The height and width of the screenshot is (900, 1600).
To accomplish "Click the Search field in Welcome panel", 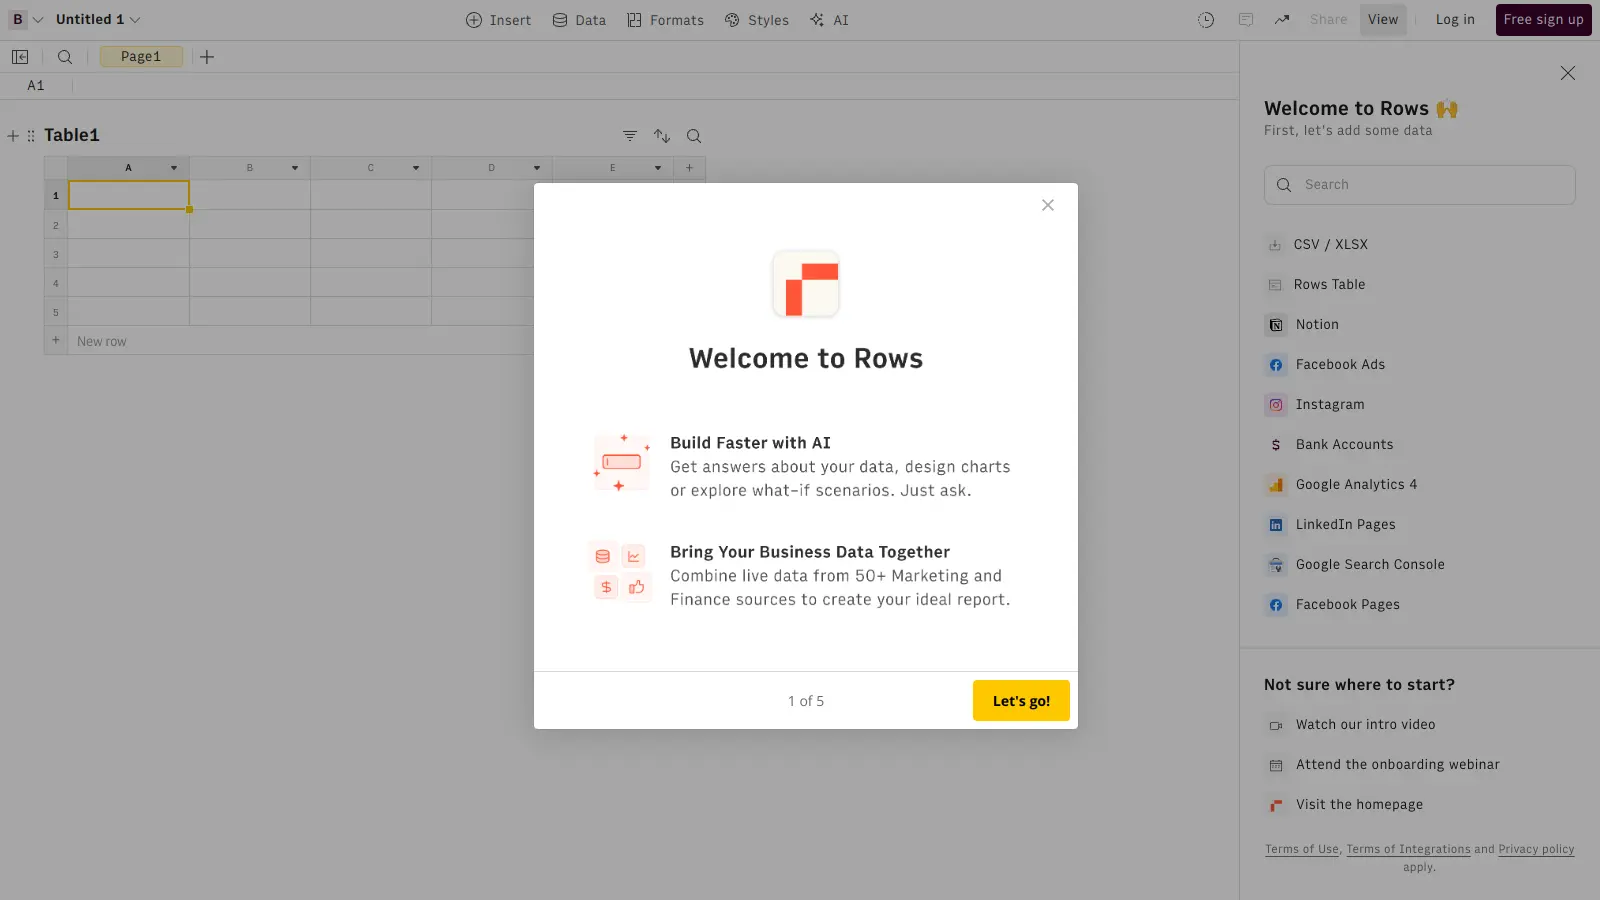I will point(1419,185).
